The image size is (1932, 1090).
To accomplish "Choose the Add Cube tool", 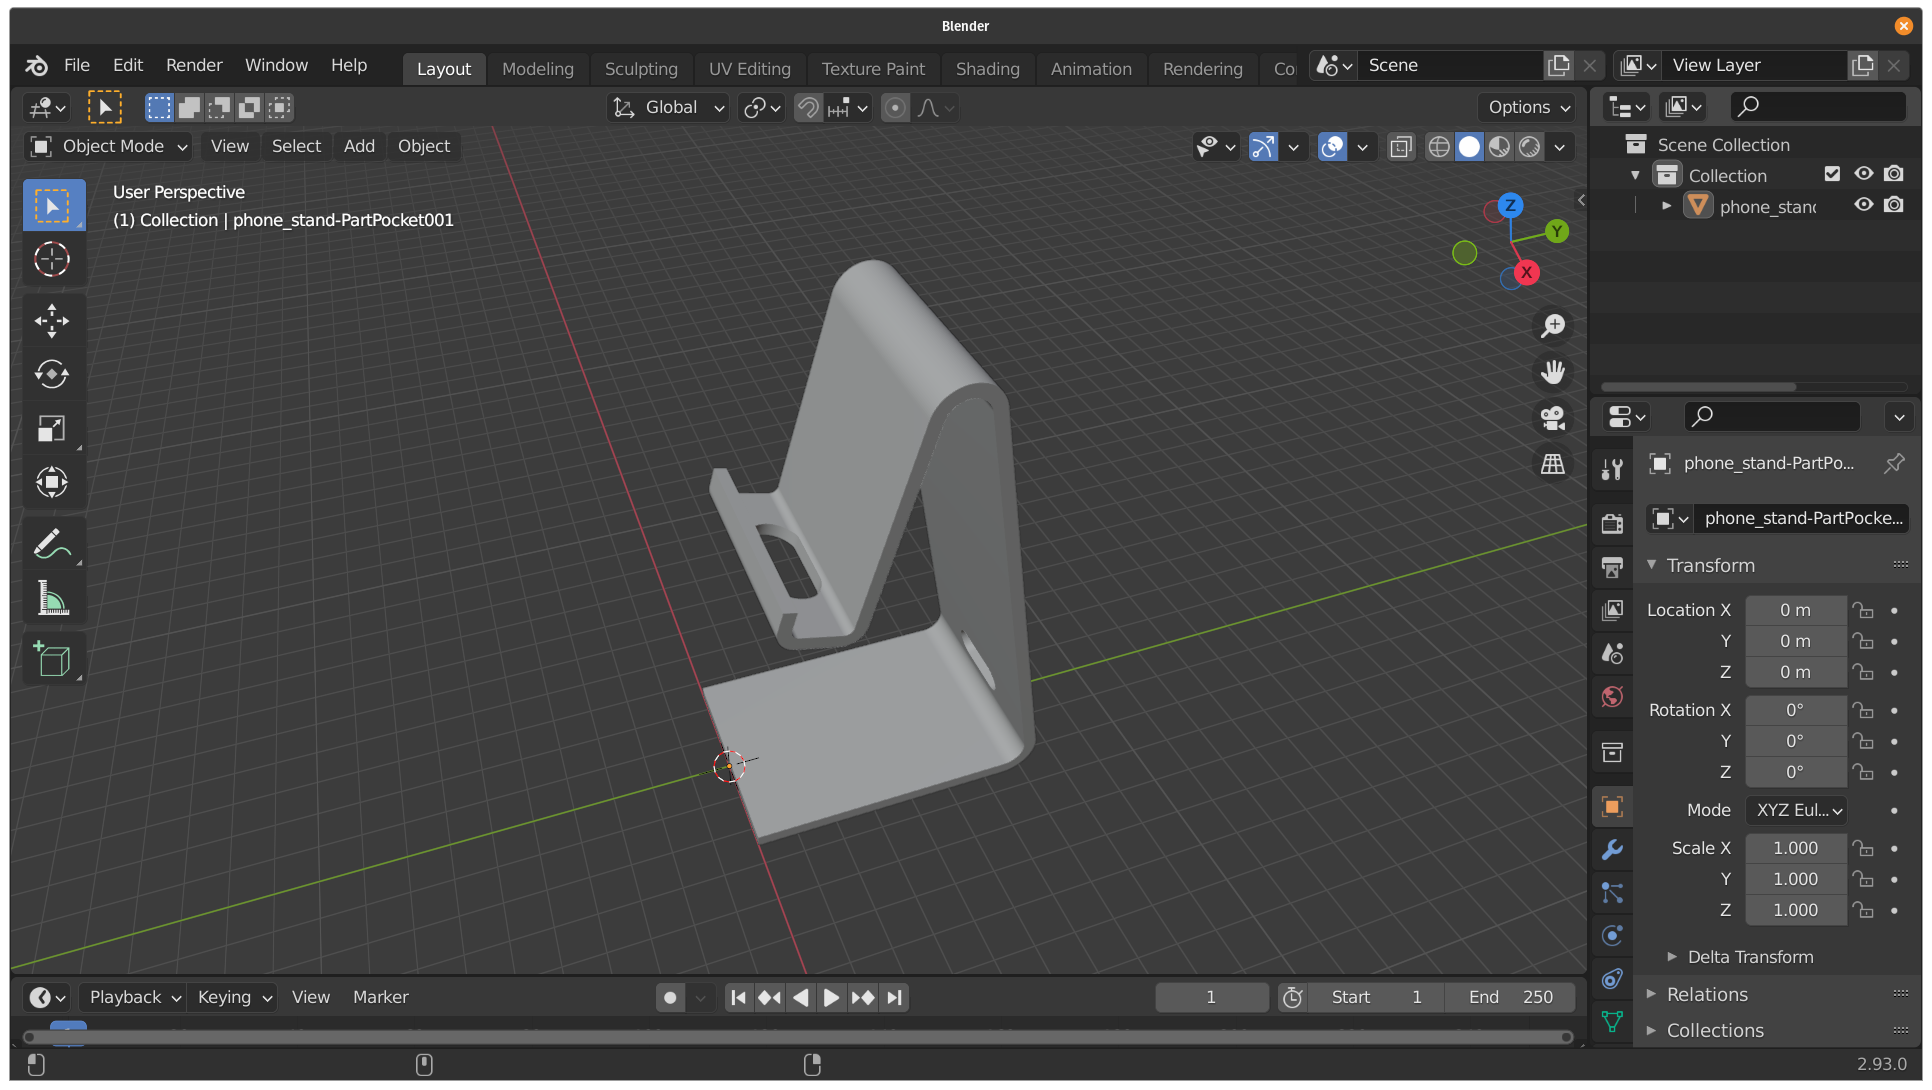I will (x=52, y=659).
